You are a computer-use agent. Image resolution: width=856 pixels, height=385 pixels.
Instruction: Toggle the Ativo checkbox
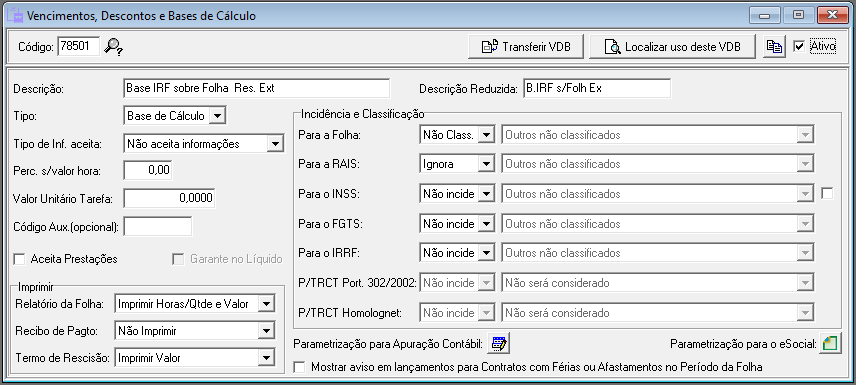coord(799,46)
